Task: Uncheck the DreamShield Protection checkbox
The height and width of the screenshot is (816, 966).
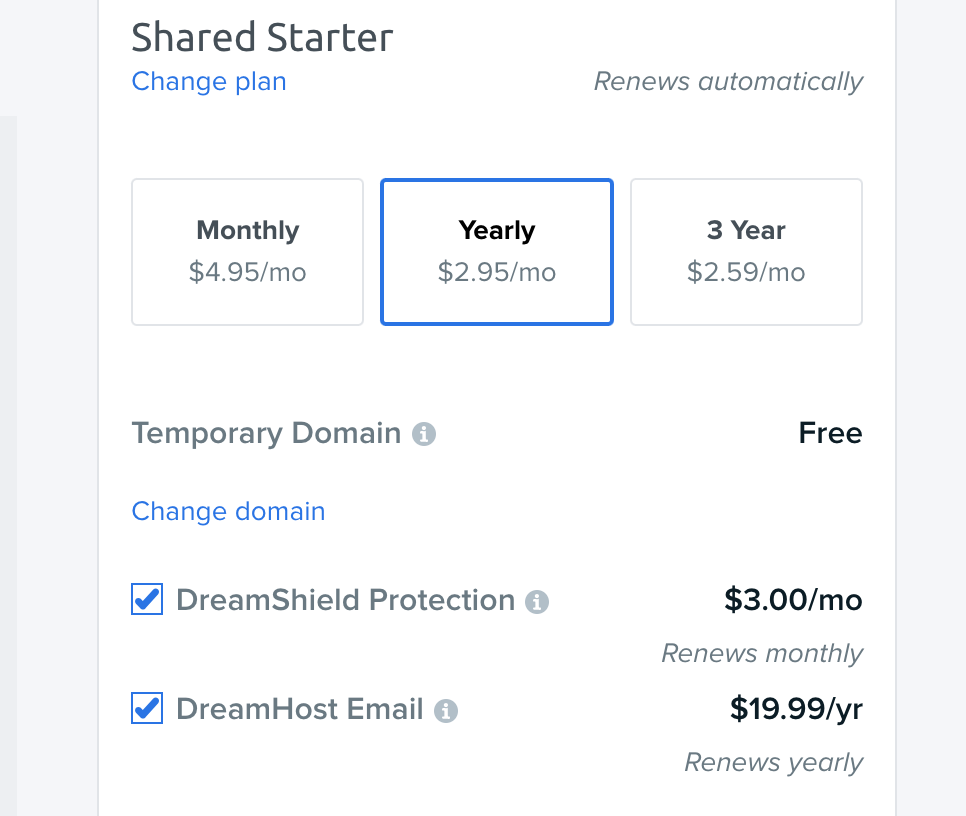Action: click(146, 599)
